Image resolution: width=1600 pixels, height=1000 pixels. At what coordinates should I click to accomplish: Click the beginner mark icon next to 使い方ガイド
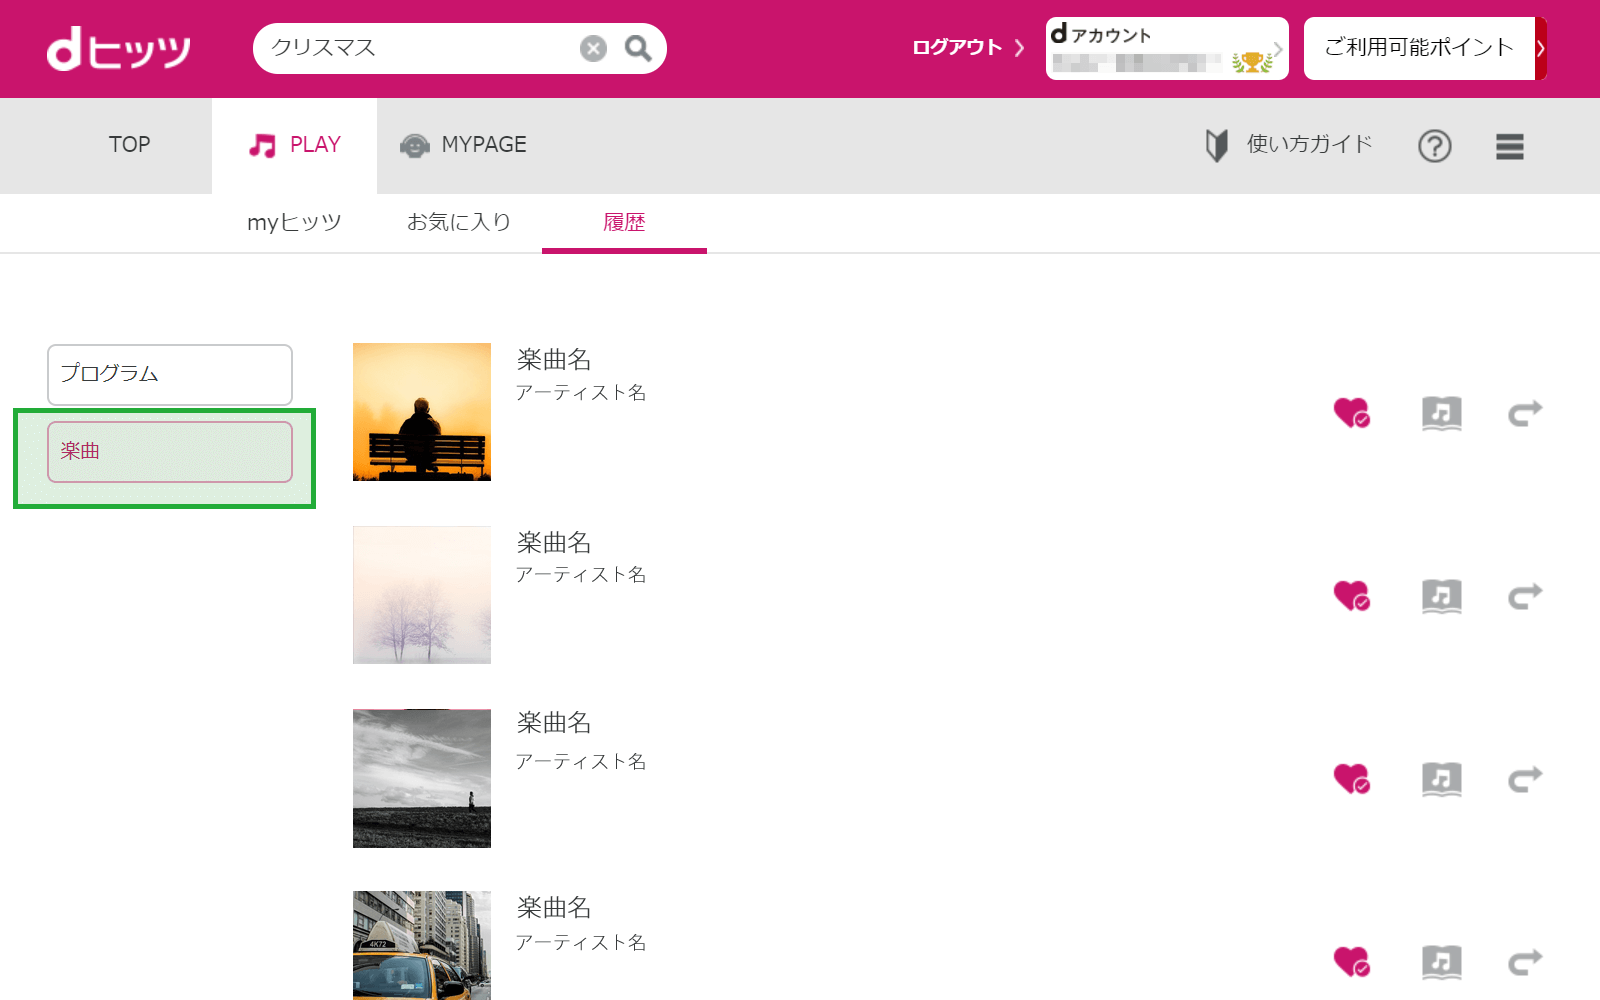coord(1216,146)
